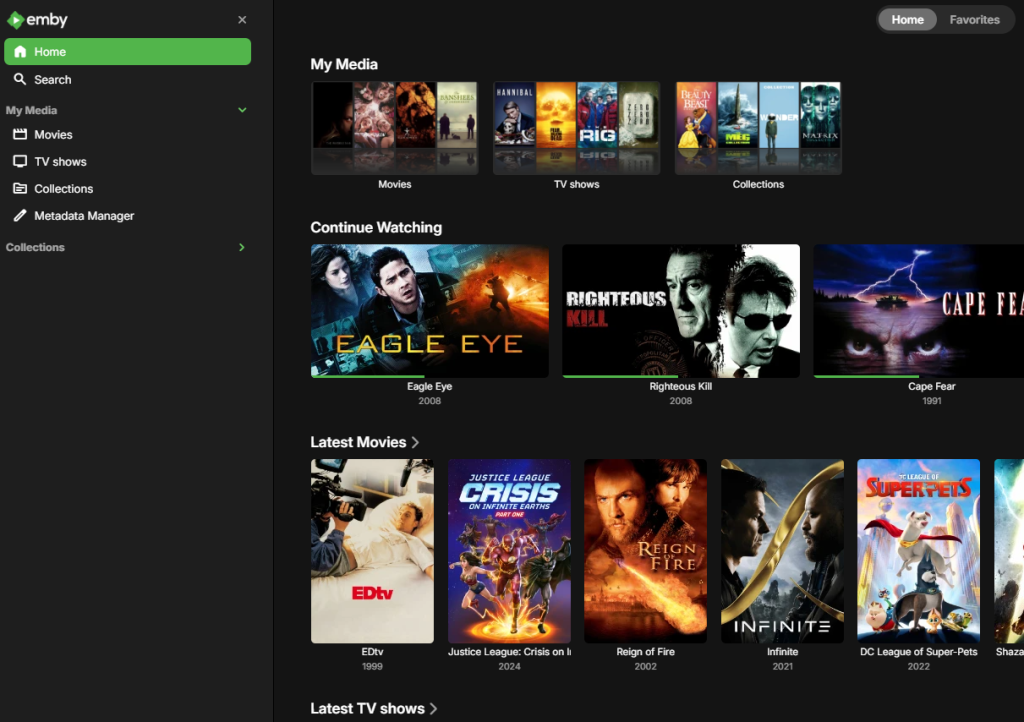Expand the Collections sidebar section
The height and width of the screenshot is (722, 1024).
coord(242,247)
